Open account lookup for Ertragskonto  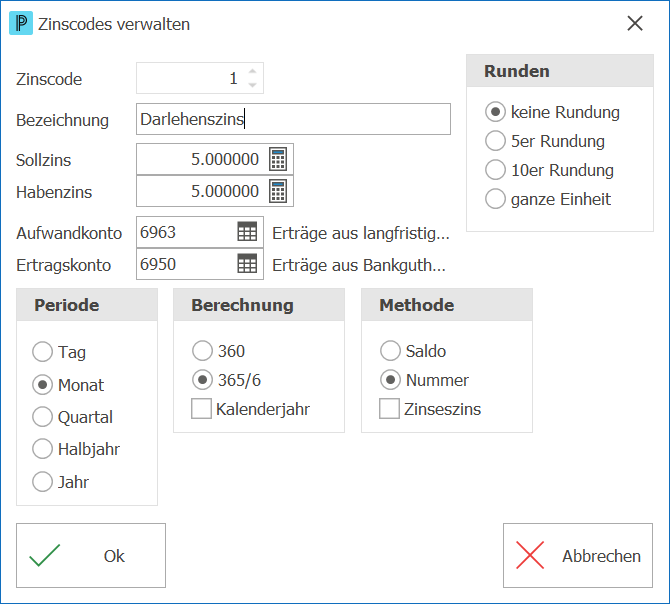click(247, 264)
